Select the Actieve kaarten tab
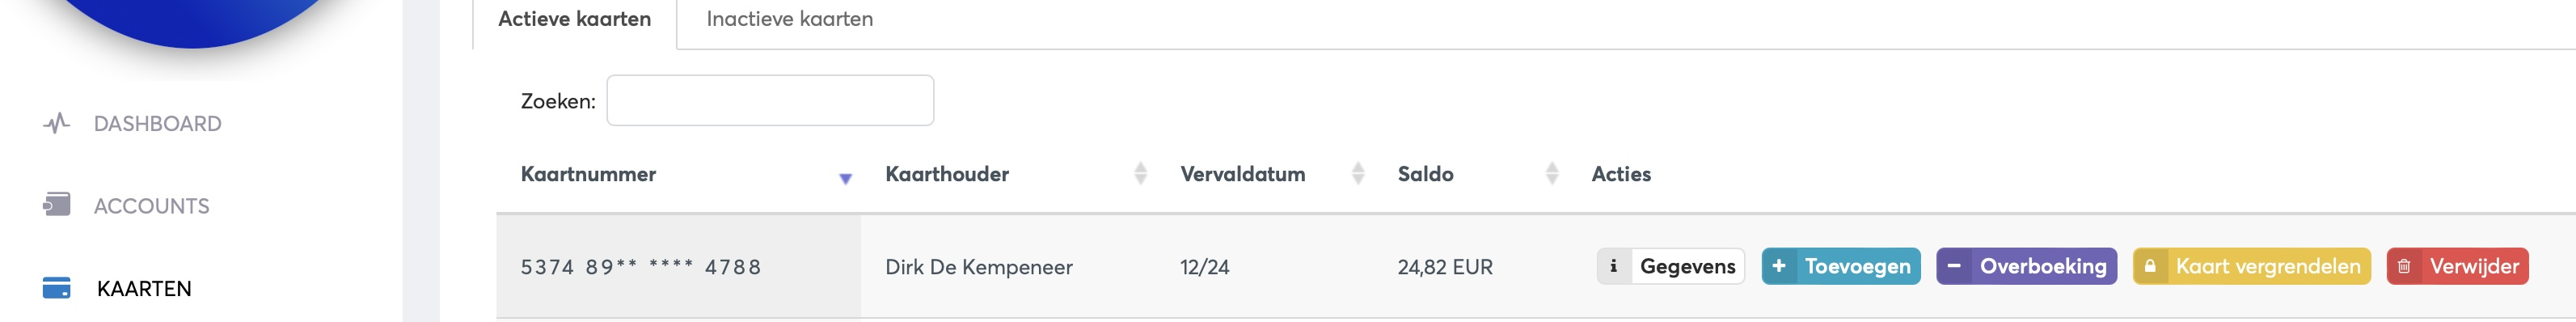This screenshot has width=2576, height=322. pos(574,19)
